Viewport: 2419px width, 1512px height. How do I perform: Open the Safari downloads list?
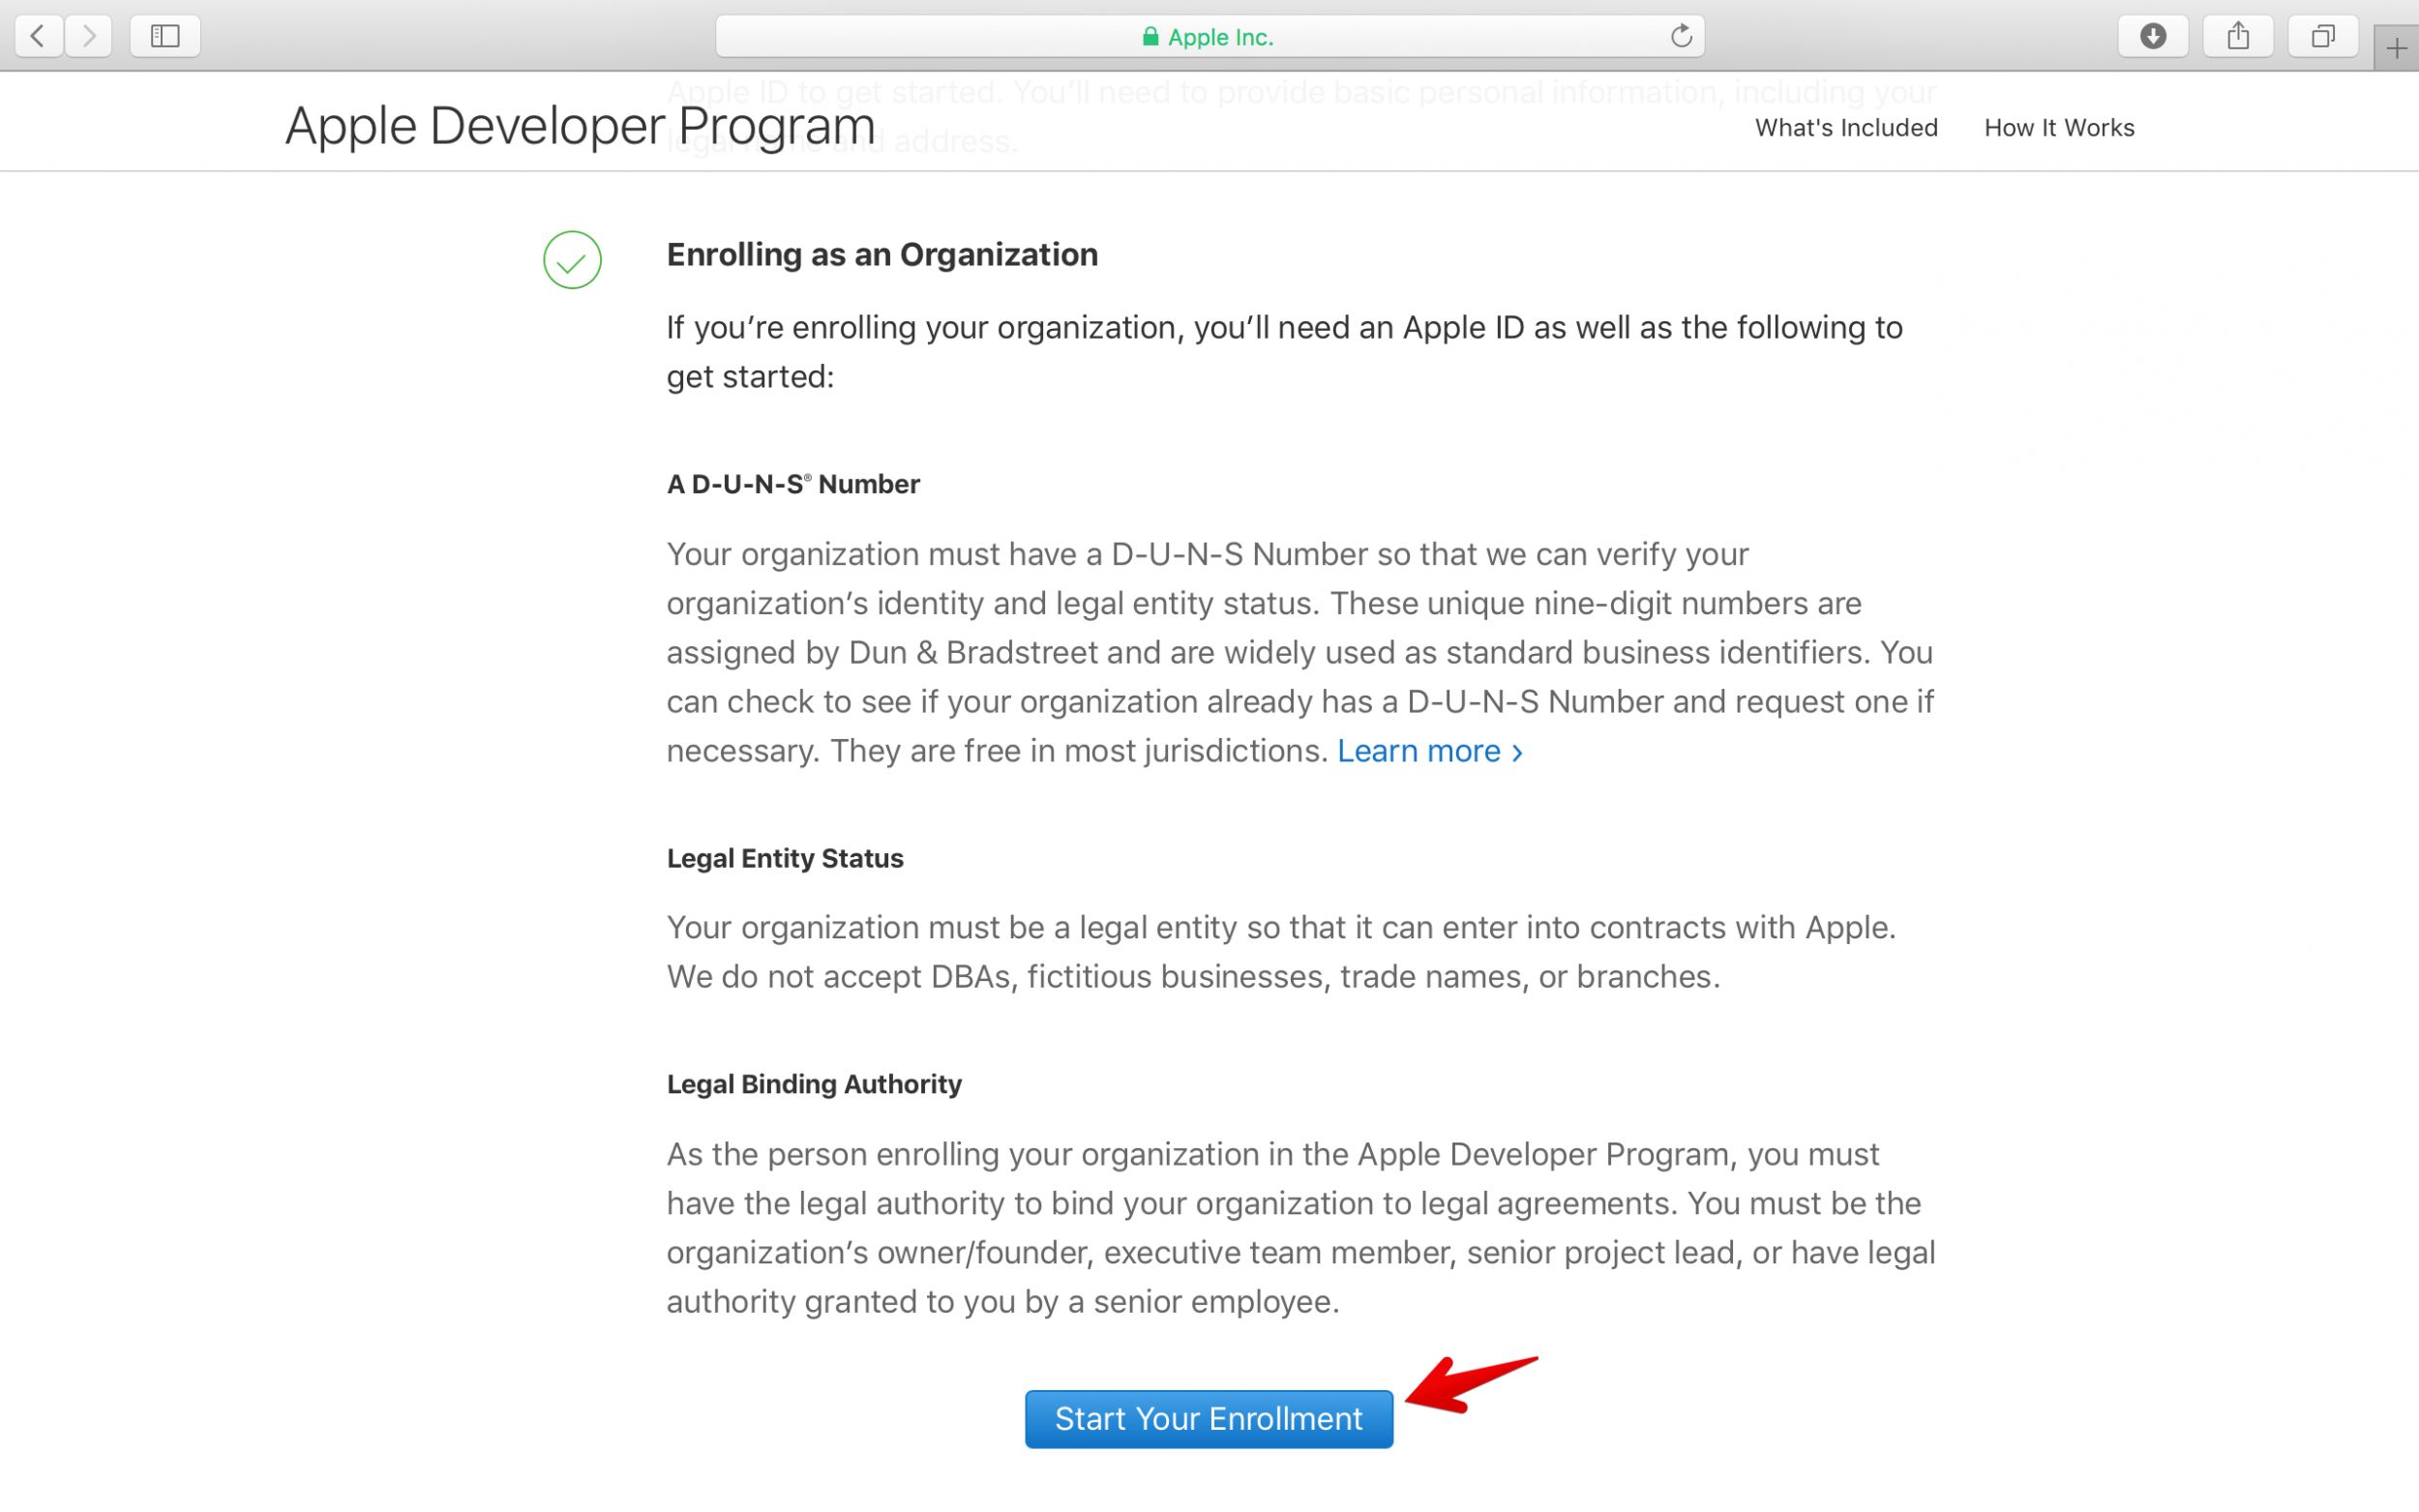[2153, 36]
